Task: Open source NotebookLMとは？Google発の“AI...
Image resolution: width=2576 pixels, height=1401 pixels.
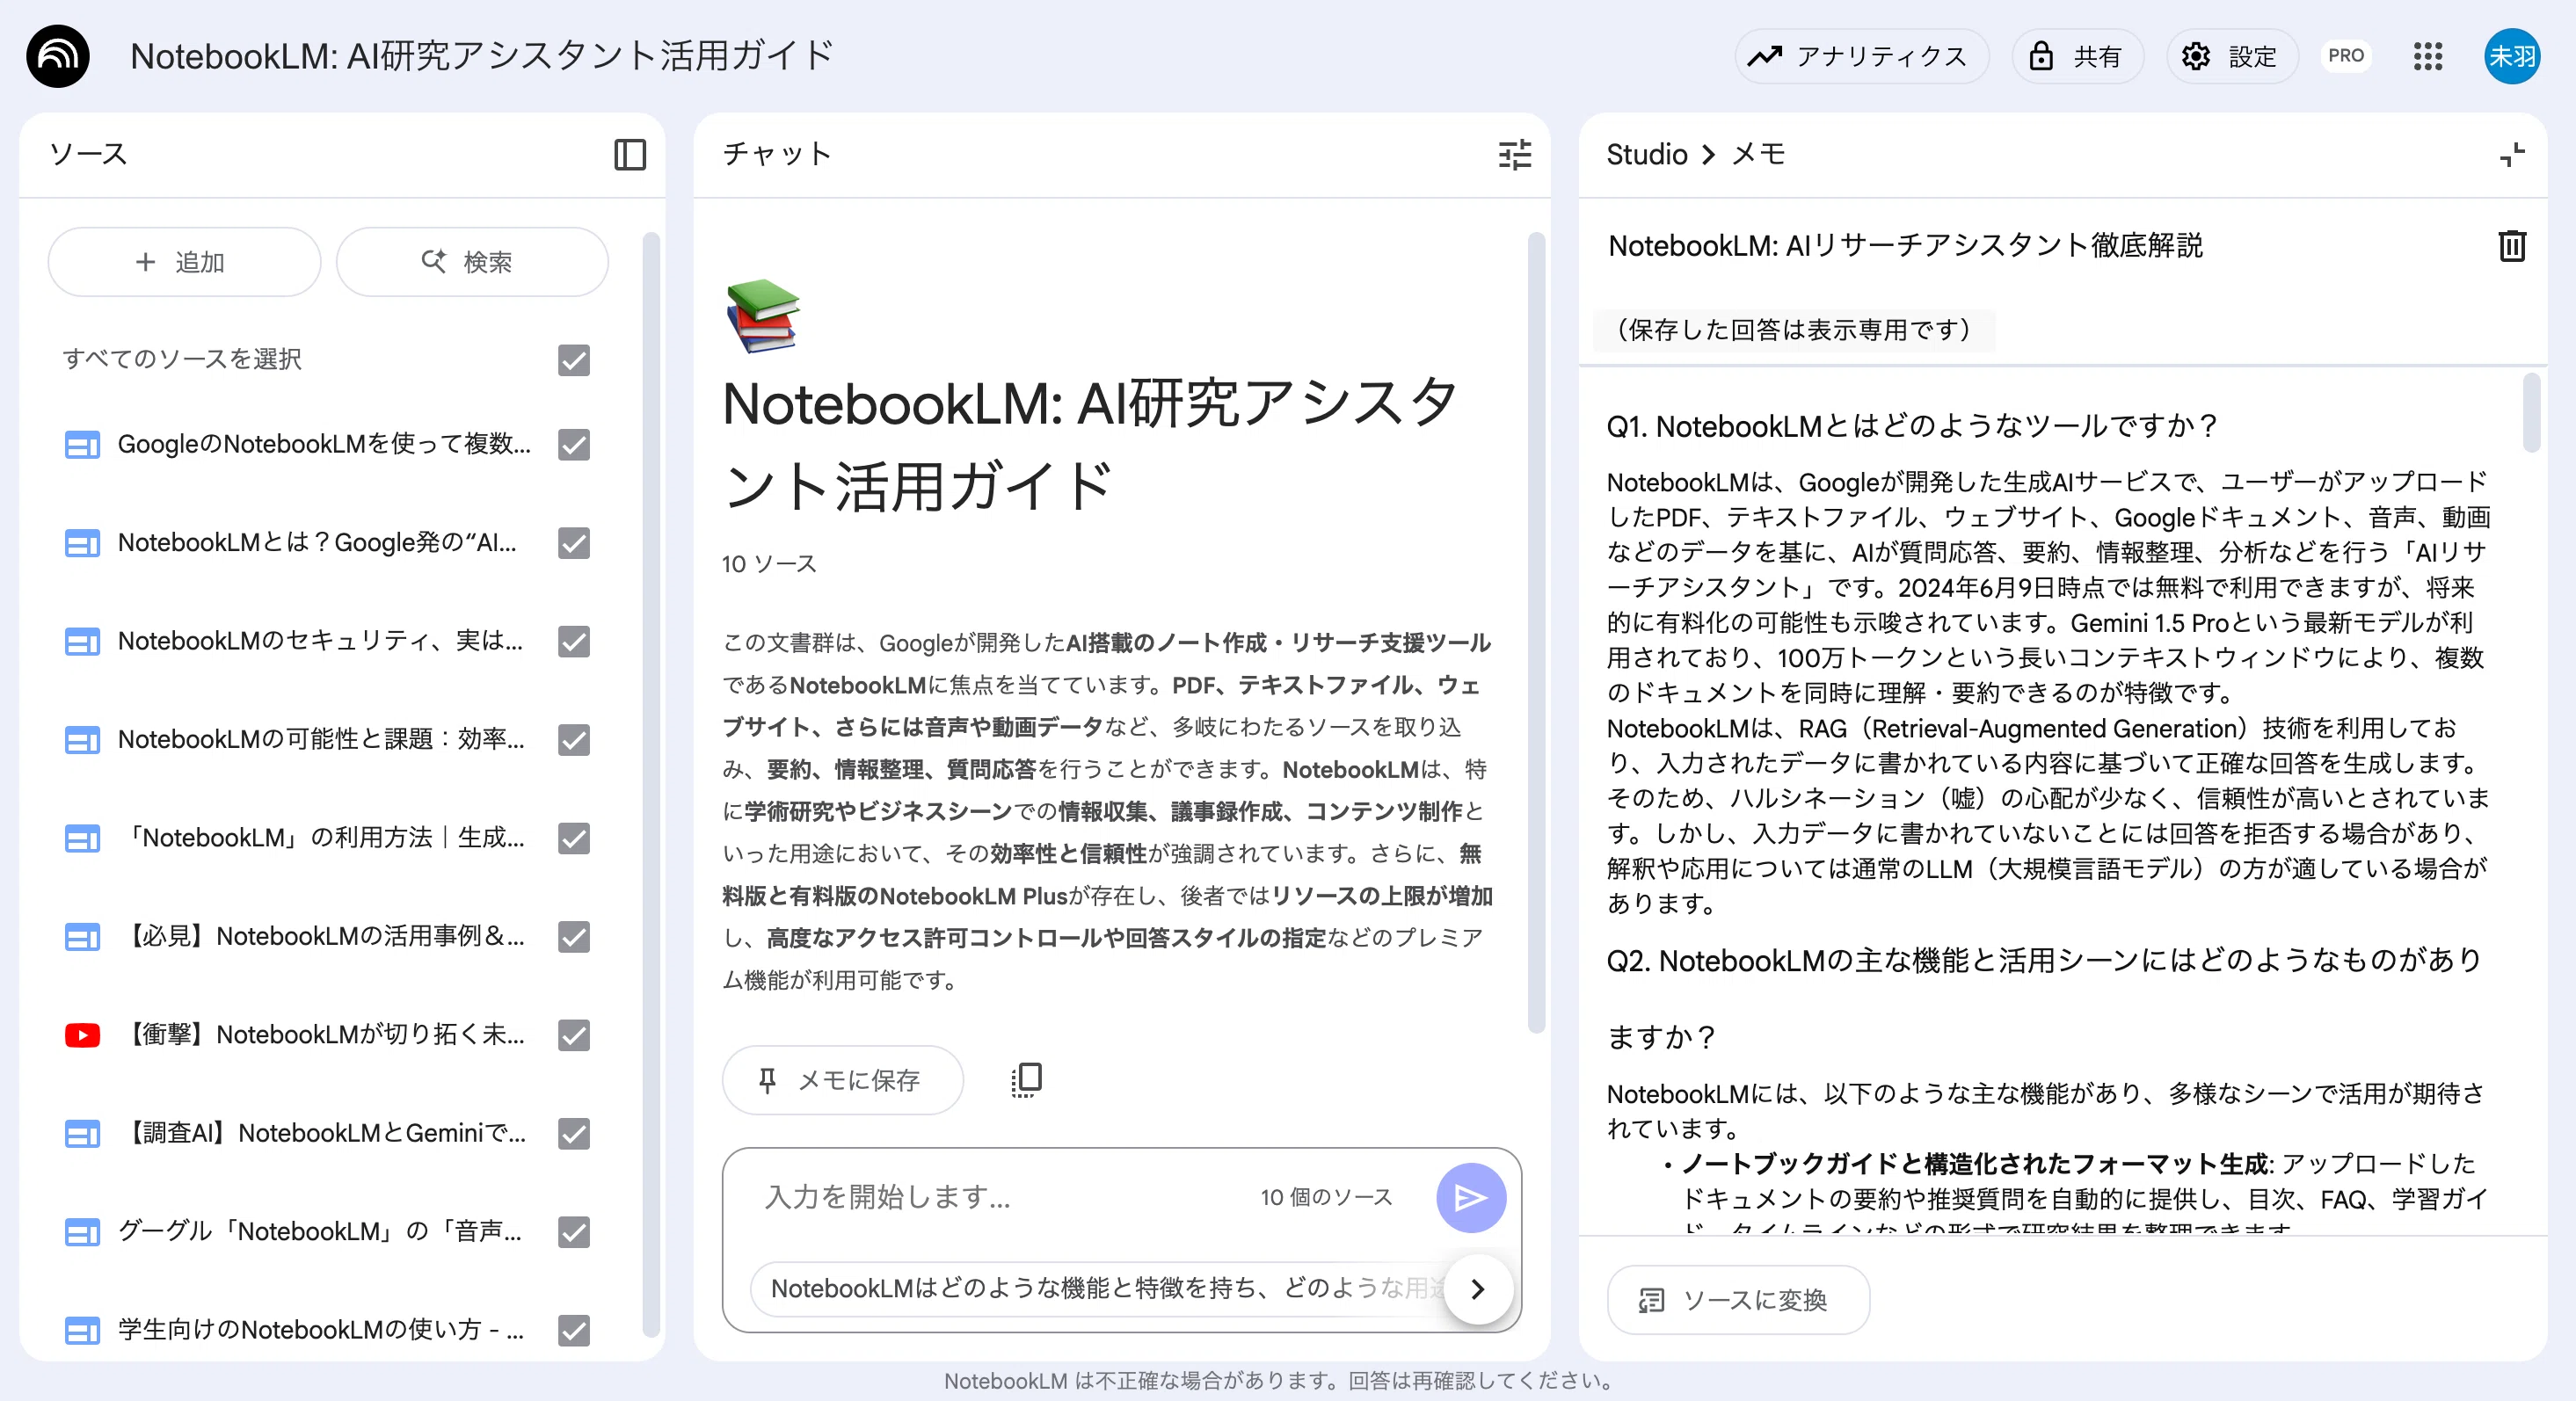Action: pyautogui.click(x=318, y=543)
